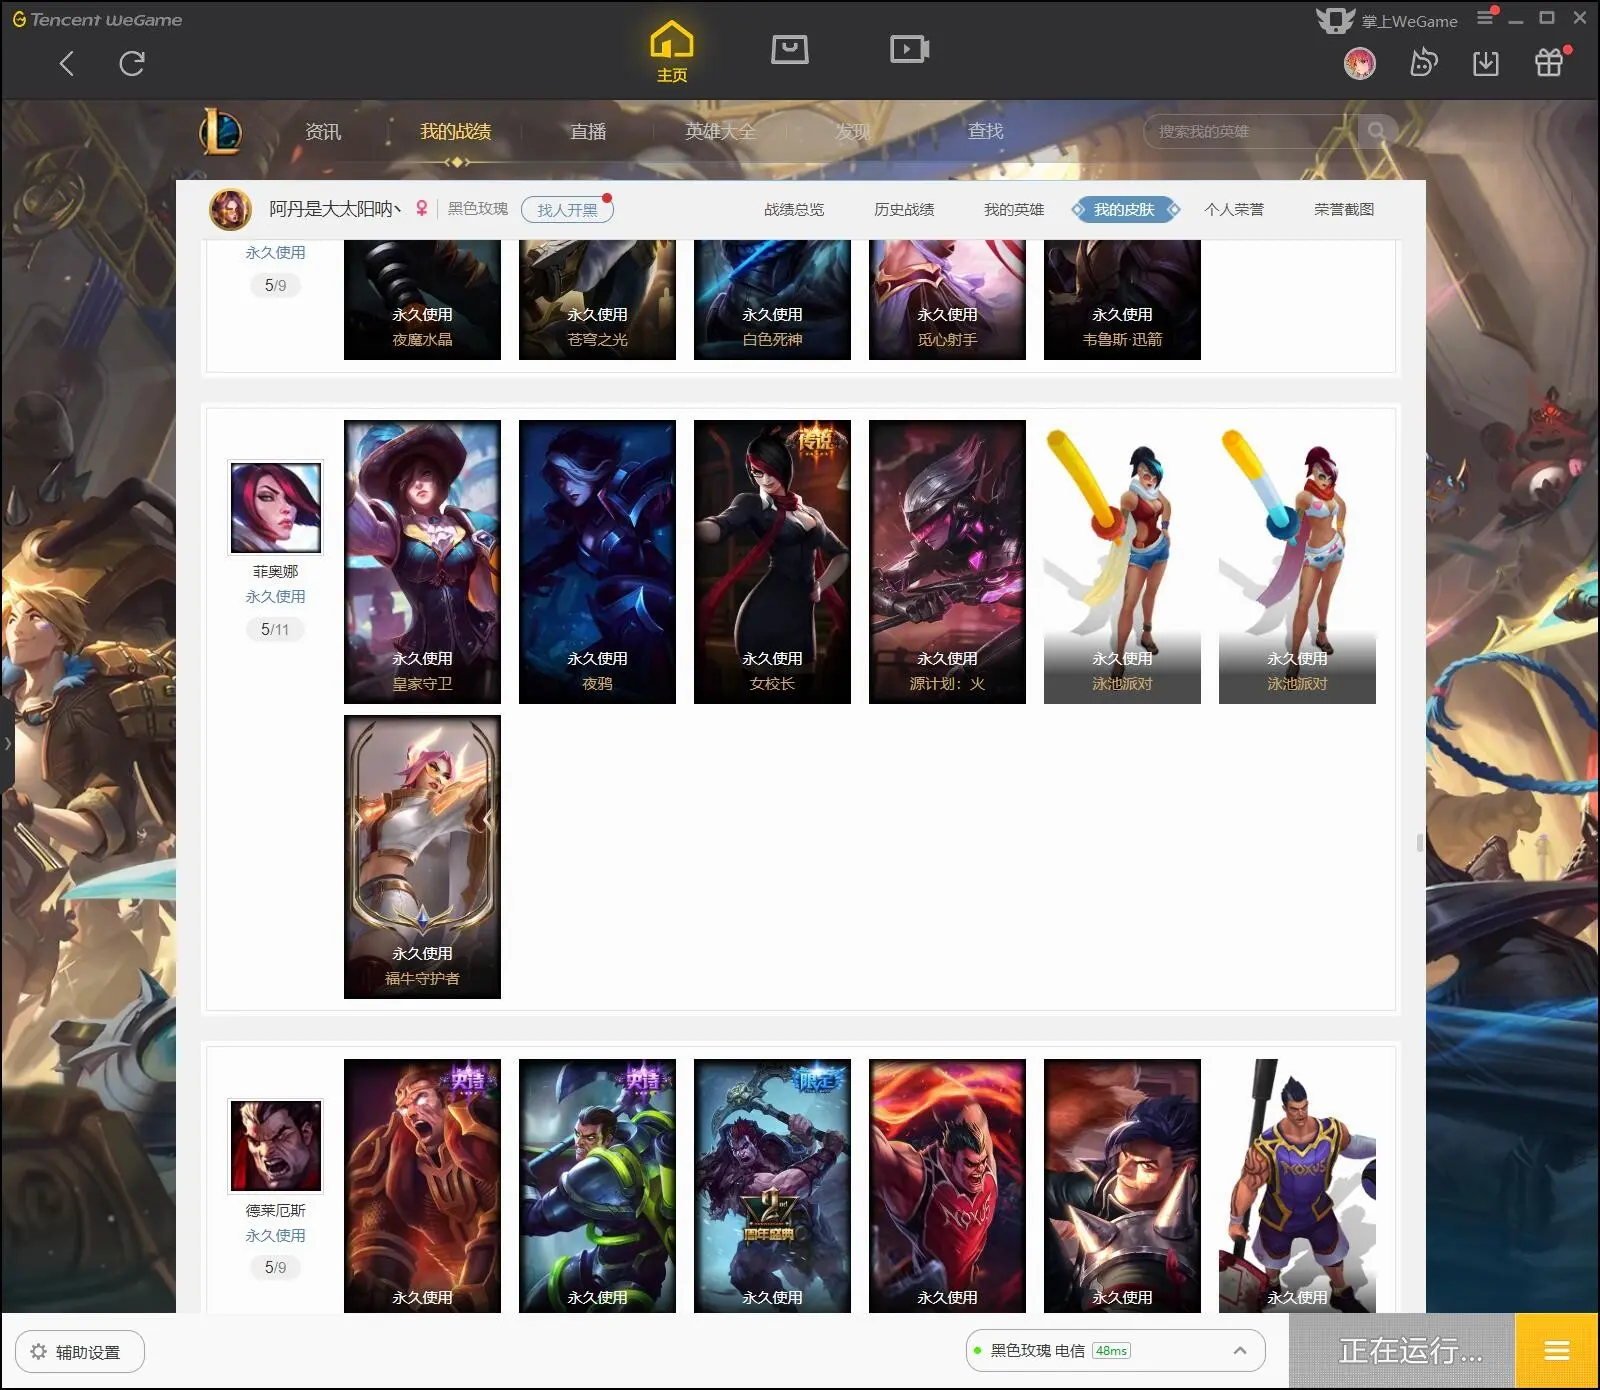Screen dimensions: 1600x1390
Task: Open the video player icon in the top bar
Action: [909, 49]
